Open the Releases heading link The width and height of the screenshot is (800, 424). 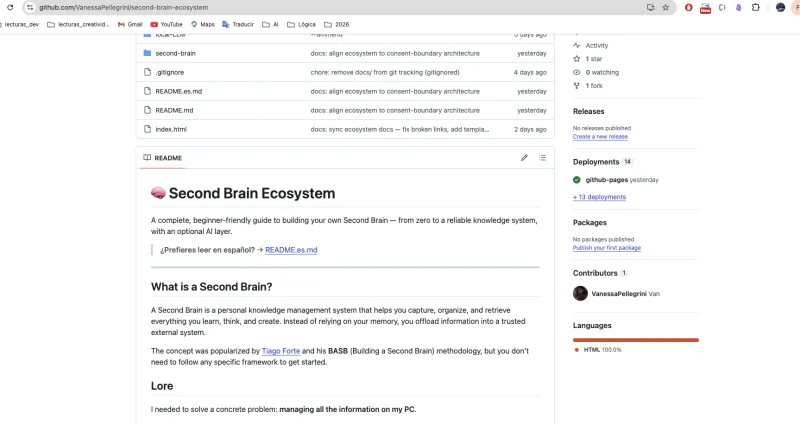588,111
